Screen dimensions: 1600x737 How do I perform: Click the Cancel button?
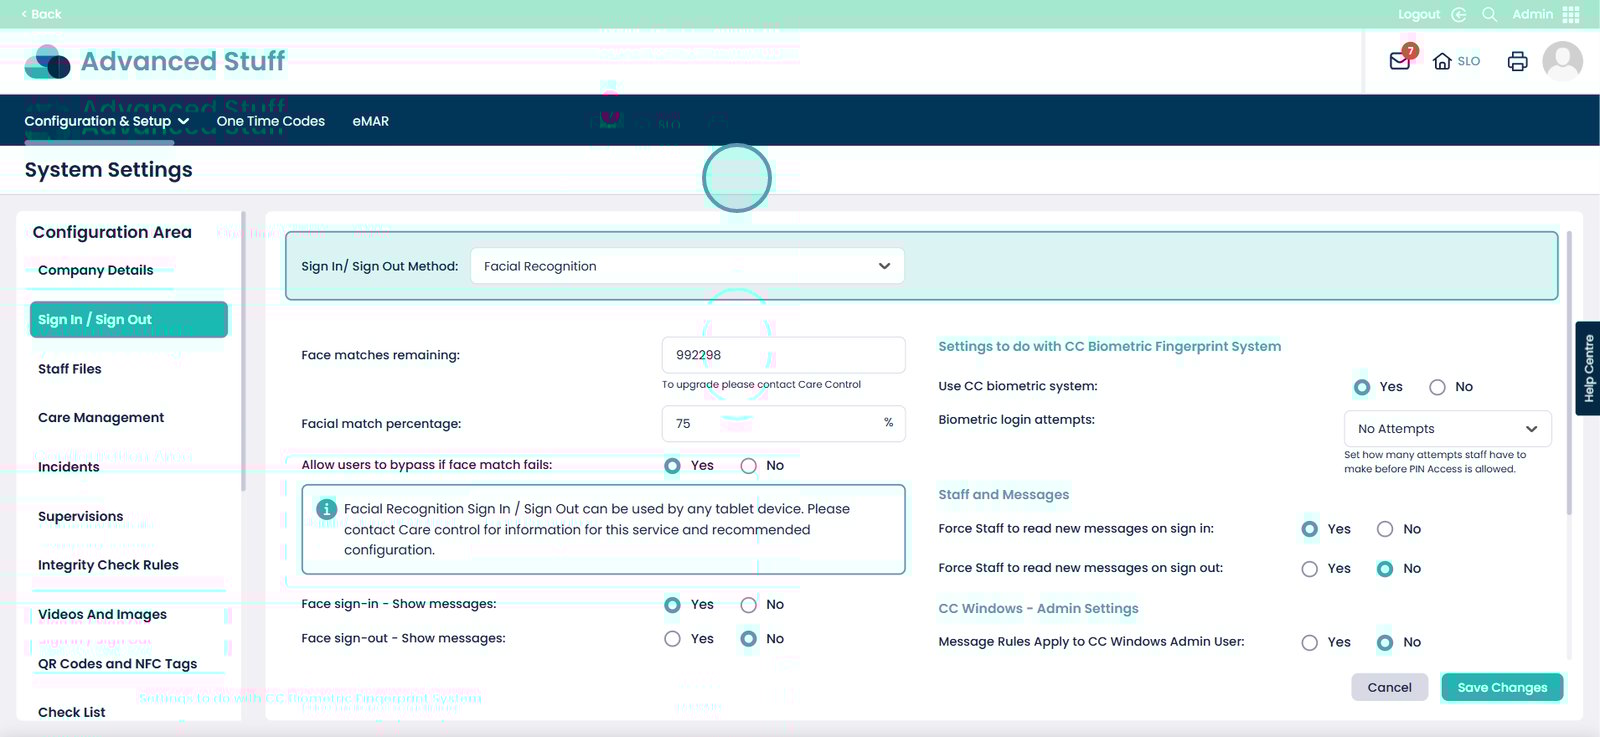tap(1389, 687)
